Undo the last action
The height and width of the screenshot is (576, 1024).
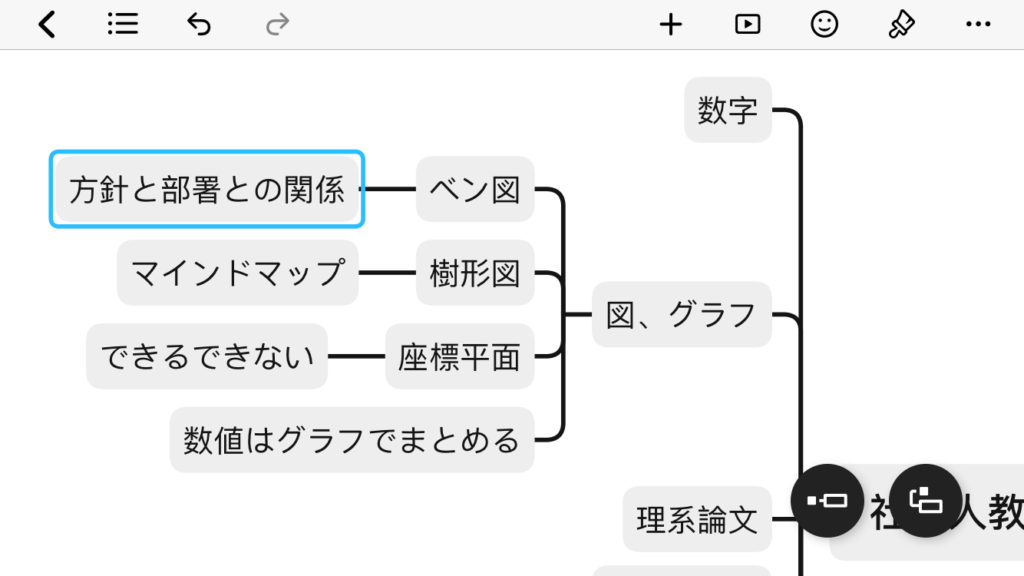pyautogui.click(x=199, y=25)
